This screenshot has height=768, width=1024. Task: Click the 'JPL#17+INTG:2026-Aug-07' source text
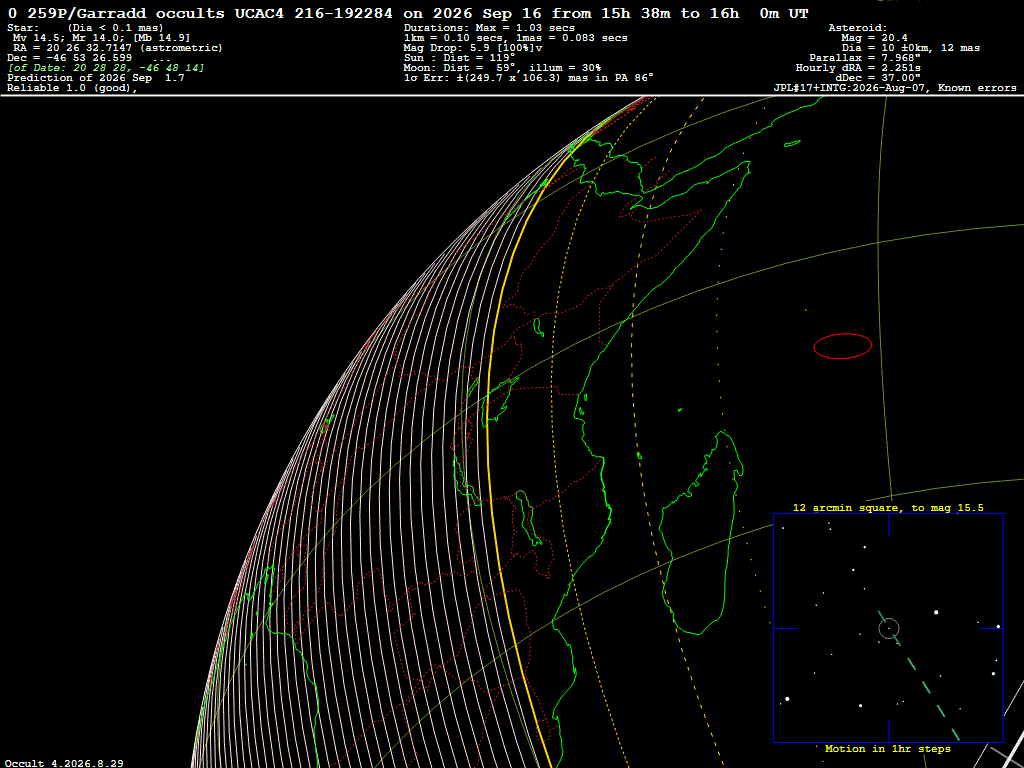click(x=853, y=88)
